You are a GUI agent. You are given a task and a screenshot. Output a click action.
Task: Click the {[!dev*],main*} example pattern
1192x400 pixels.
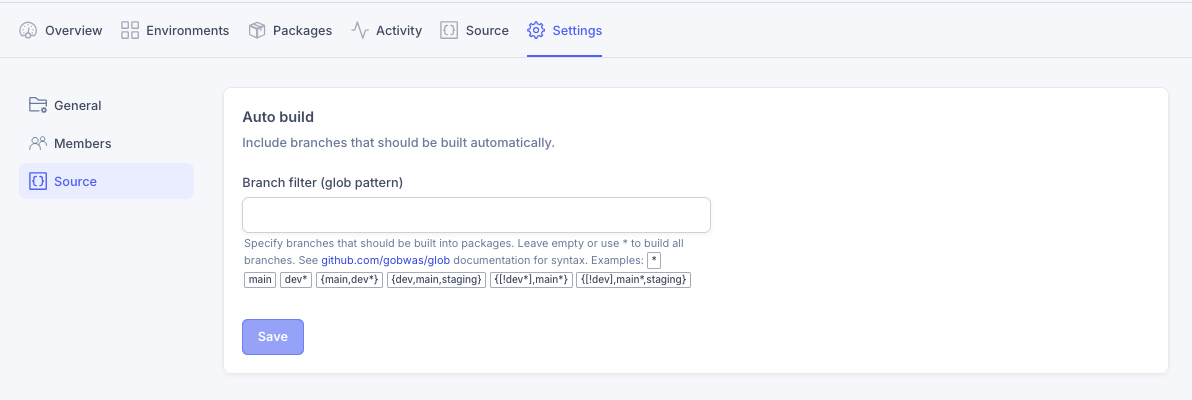(x=531, y=280)
